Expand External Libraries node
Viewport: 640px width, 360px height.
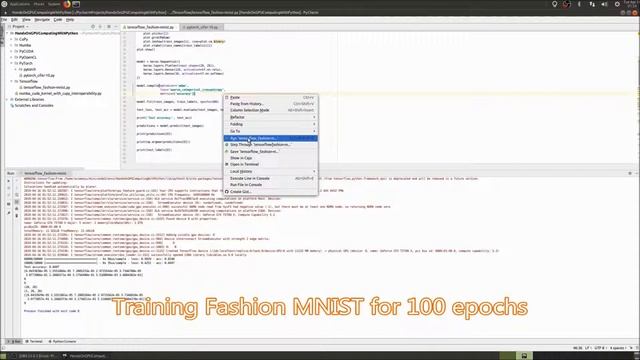[x=7, y=99]
